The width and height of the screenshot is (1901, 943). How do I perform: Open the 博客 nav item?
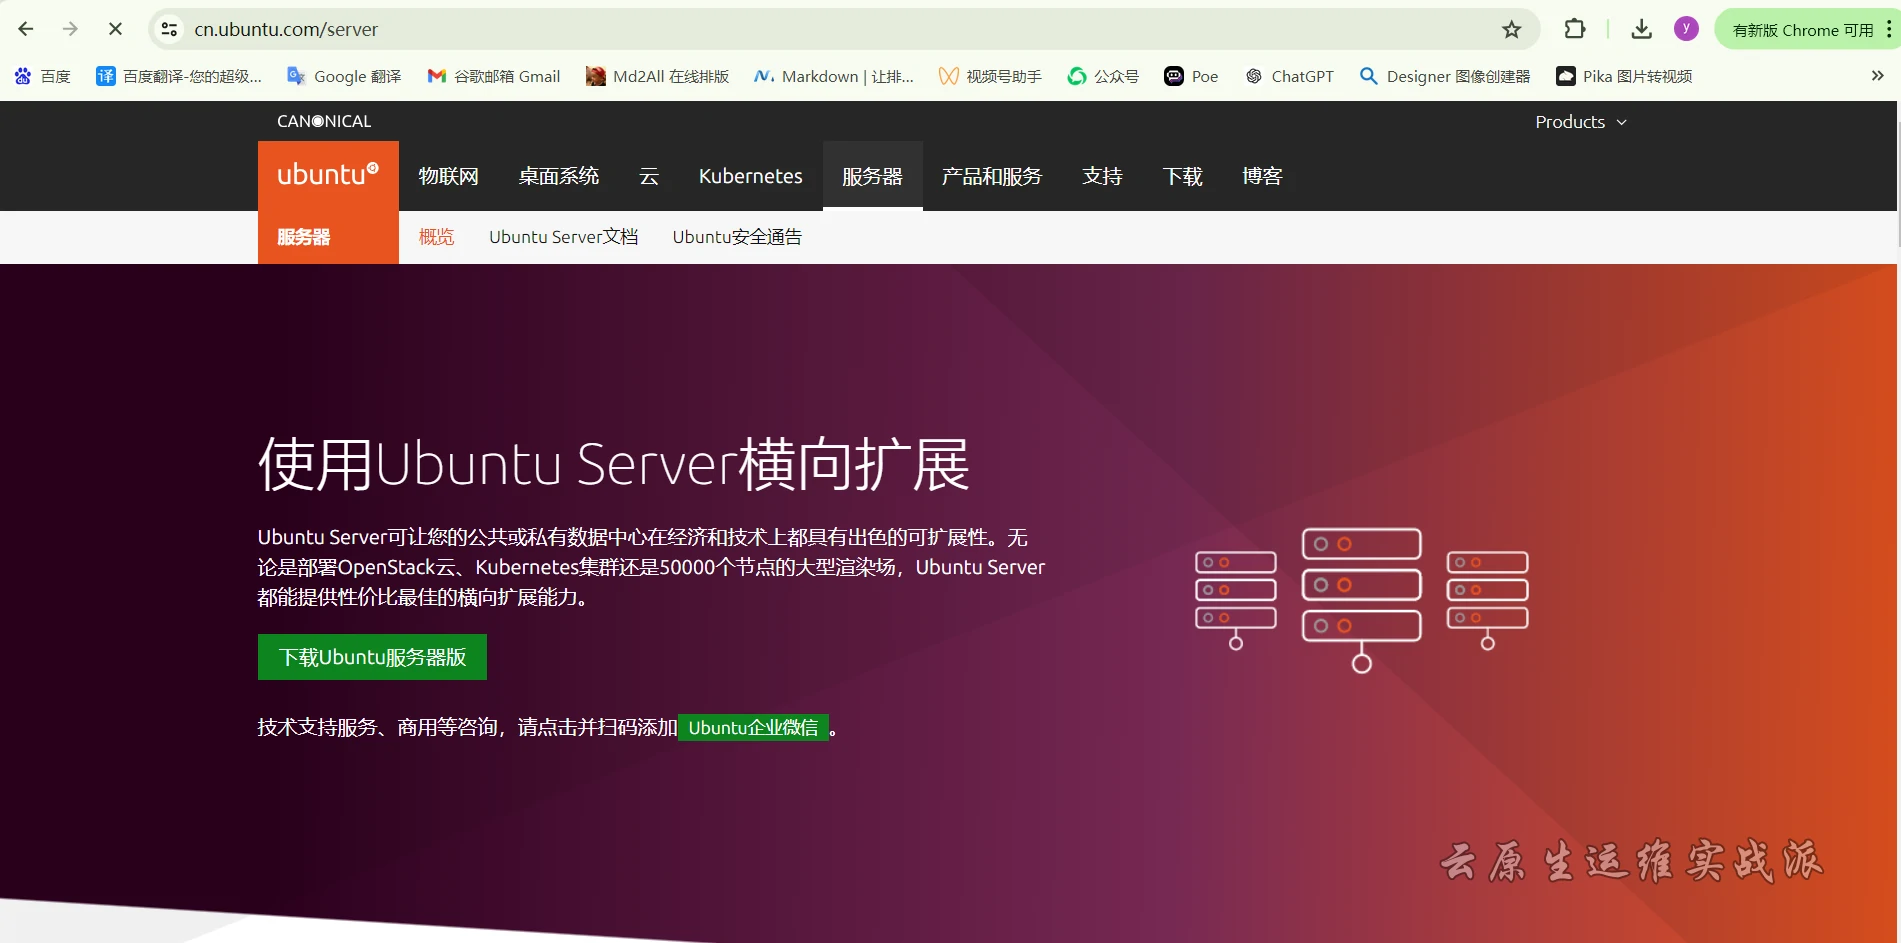click(x=1262, y=176)
